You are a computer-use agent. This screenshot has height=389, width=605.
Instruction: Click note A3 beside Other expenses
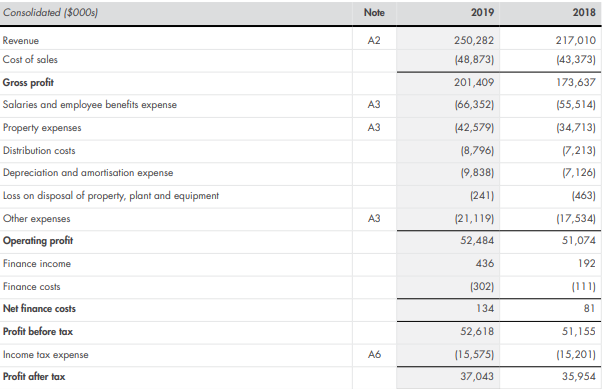point(374,218)
